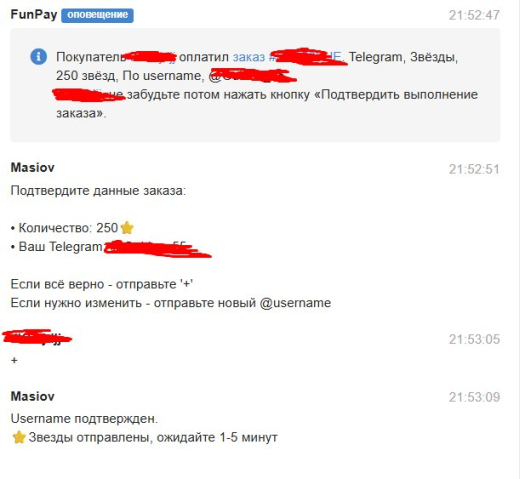This screenshot has width=525, height=479.
Task: Click the Подтвердите данные заказа line
Action: (98, 191)
